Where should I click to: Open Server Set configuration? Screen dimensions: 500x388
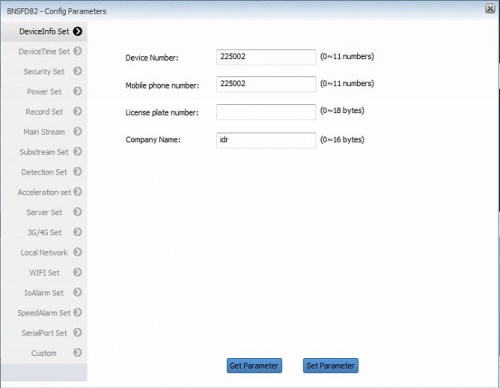click(44, 212)
